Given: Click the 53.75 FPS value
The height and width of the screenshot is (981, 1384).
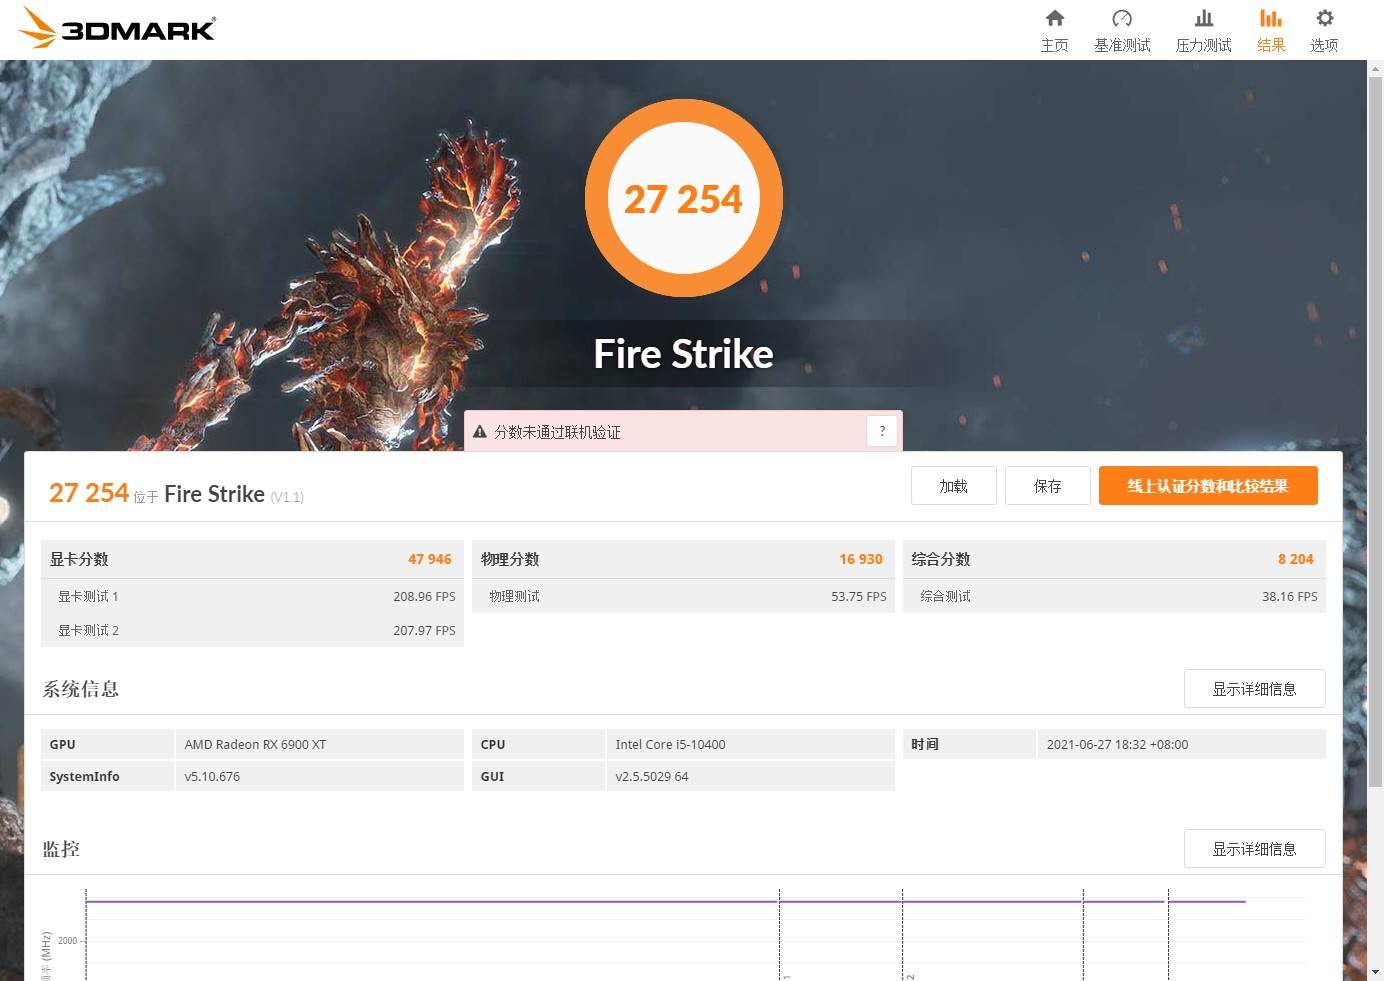Looking at the screenshot, I should [859, 596].
